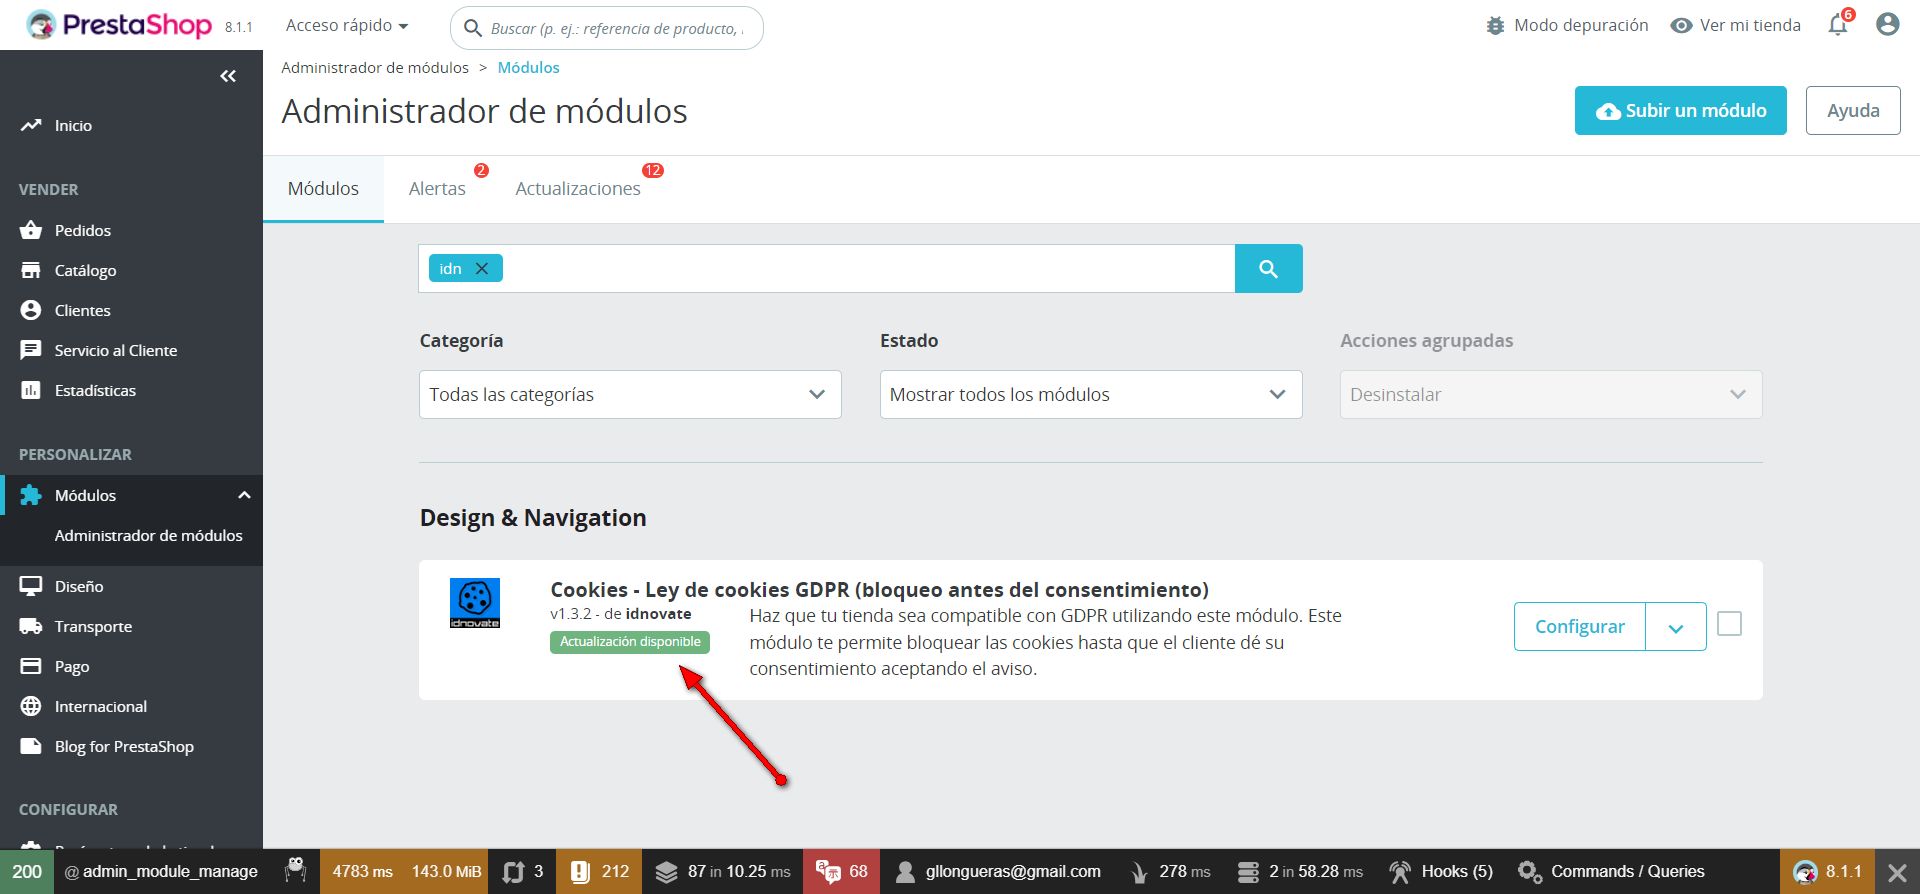
Task: Click the PrestaShop logo
Action: point(120,25)
